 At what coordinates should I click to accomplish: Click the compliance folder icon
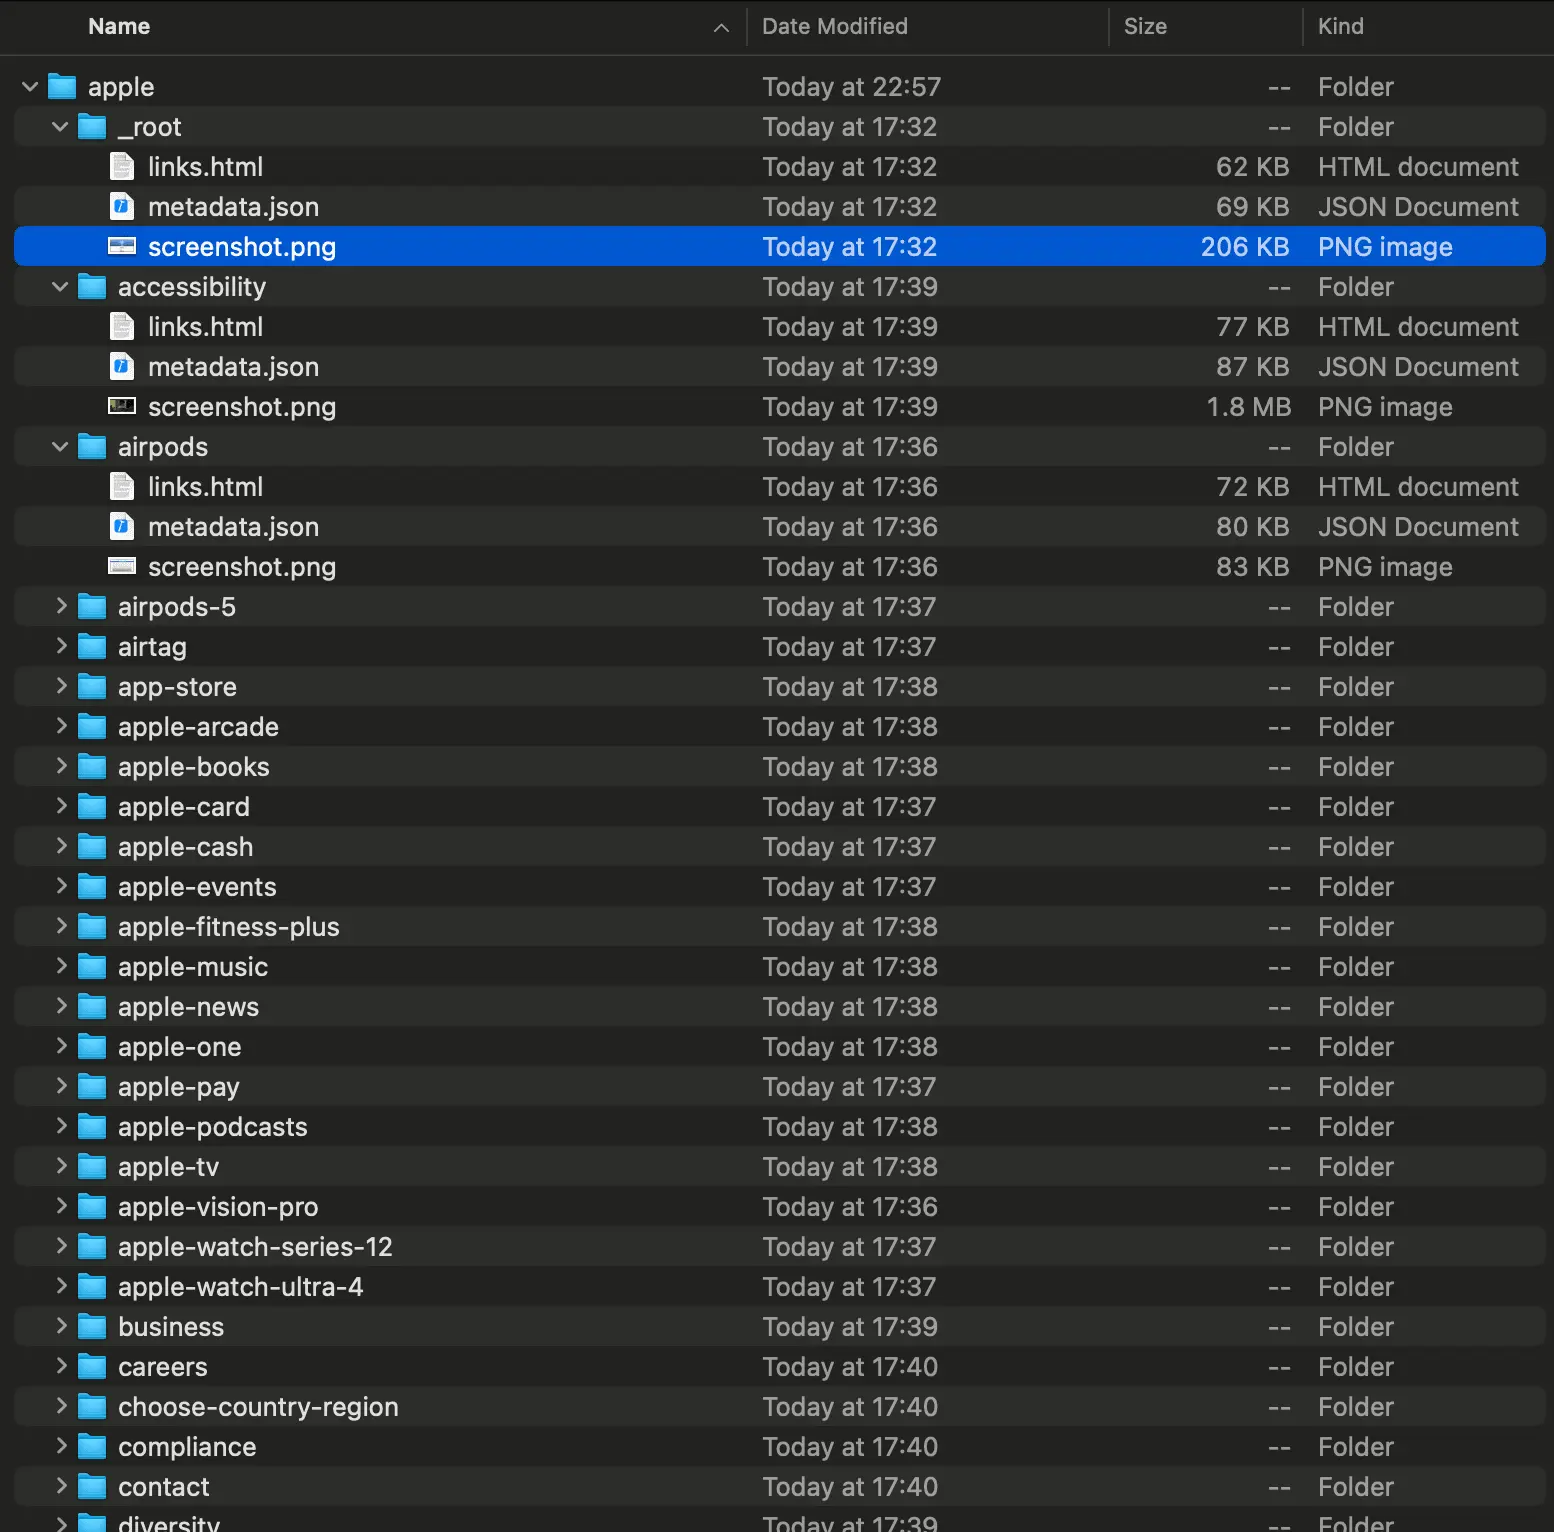click(x=92, y=1447)
